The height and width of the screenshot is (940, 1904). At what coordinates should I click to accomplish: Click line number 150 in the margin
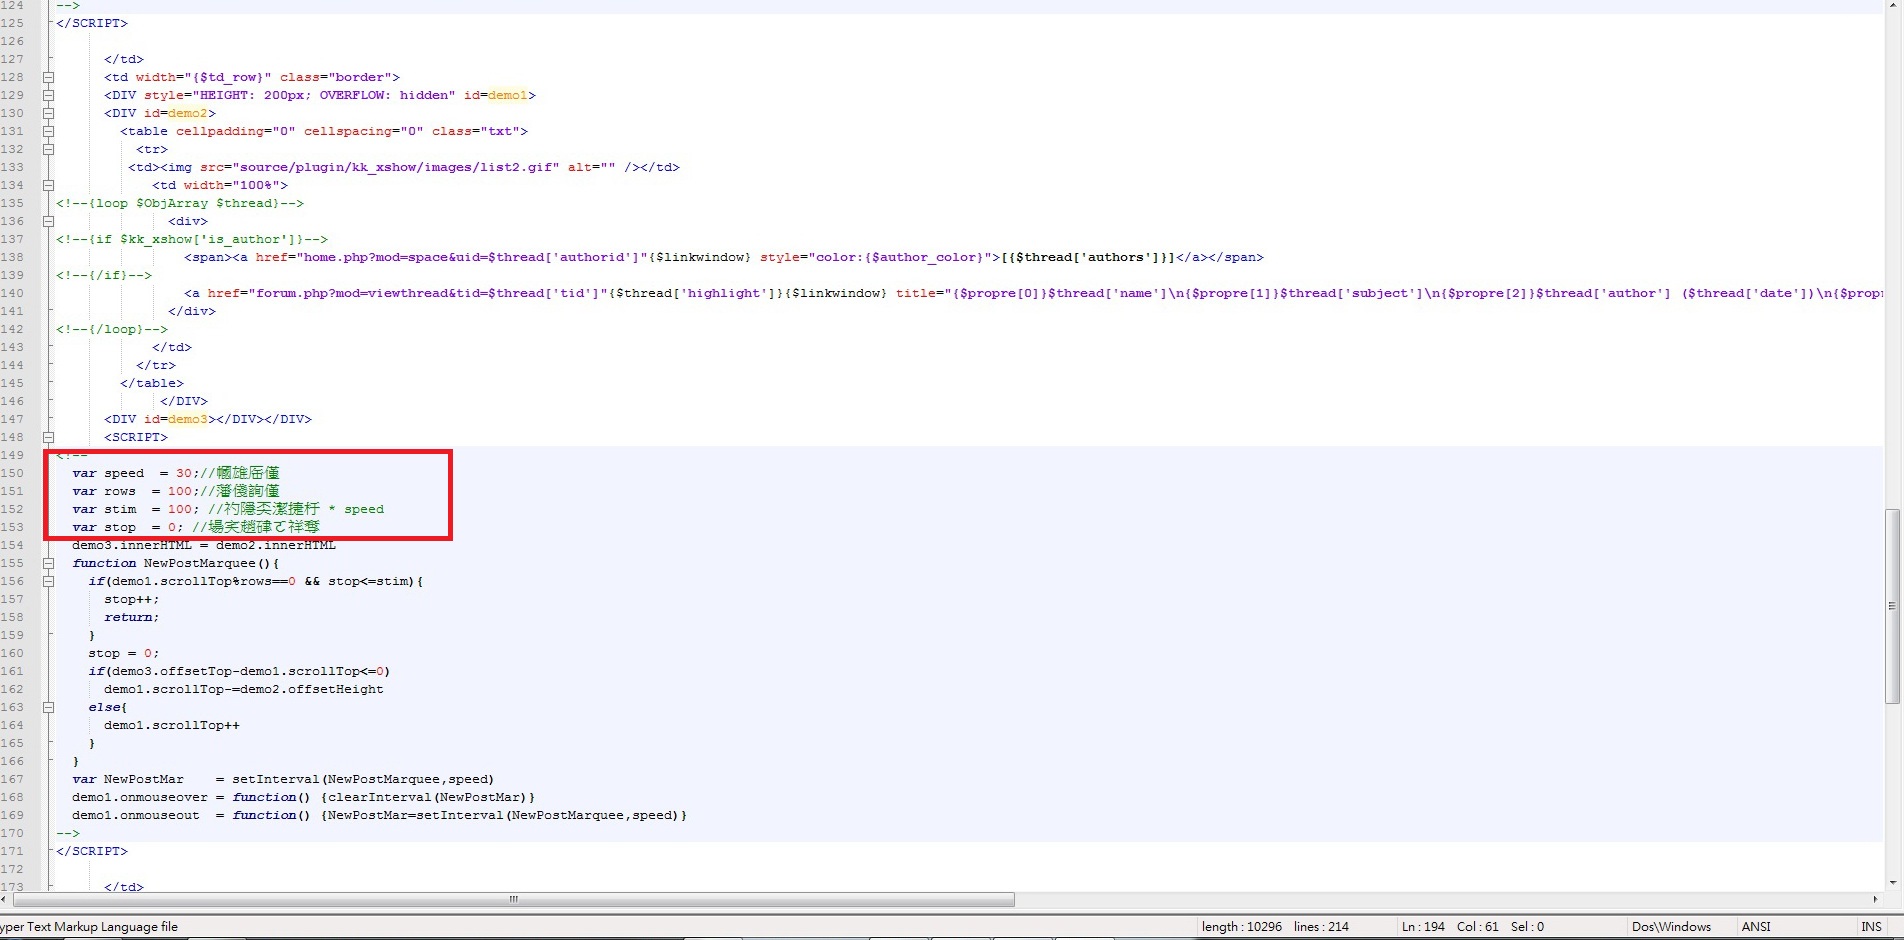(12, 473)
